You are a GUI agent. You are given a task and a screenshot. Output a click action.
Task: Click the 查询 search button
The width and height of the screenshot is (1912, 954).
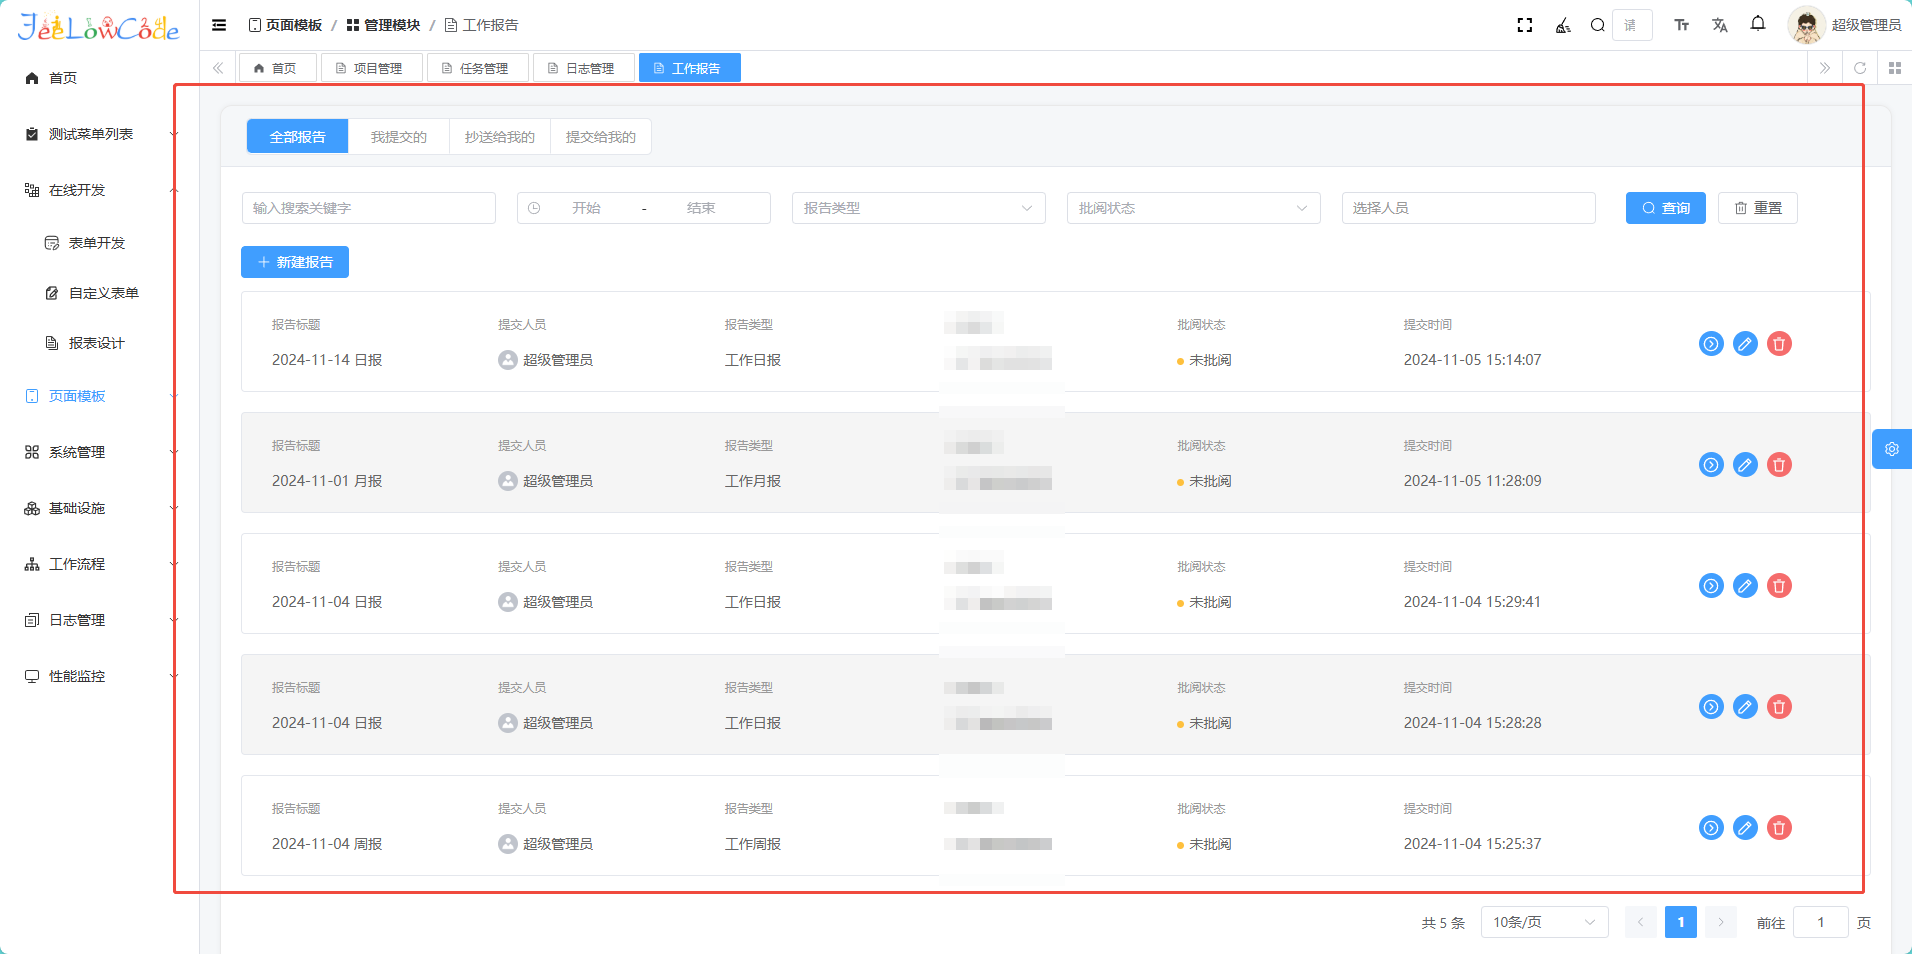pyautogui.click(x=1665, y=208)
